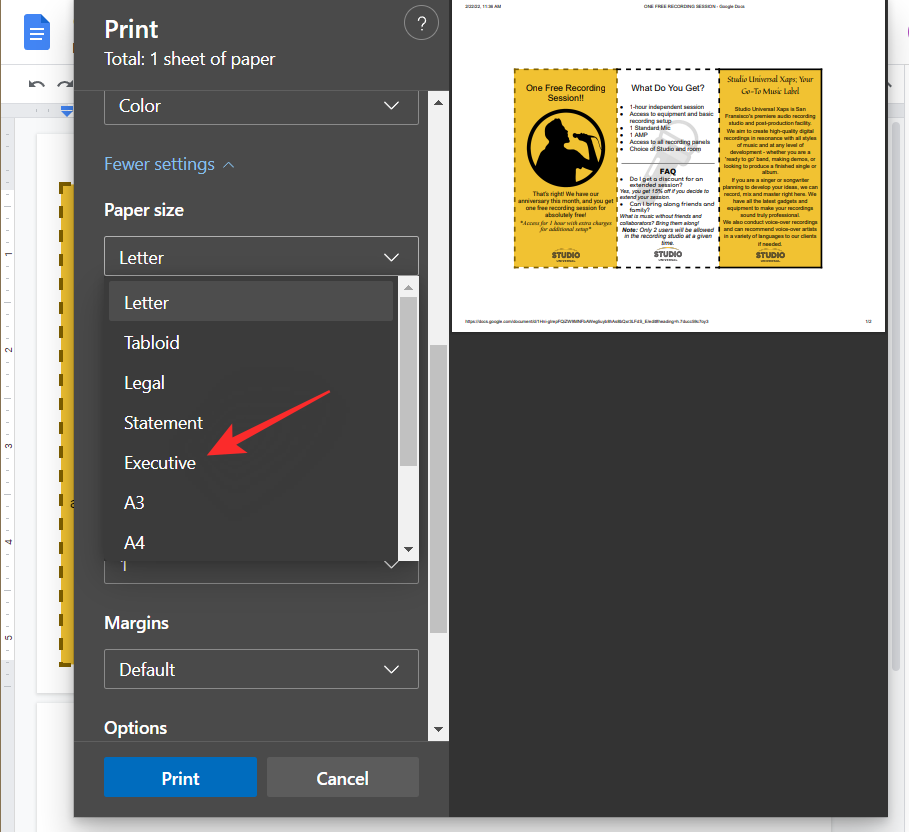Click the Cancel button
Screen dimensions: 909x832
[x=342, y=778]
